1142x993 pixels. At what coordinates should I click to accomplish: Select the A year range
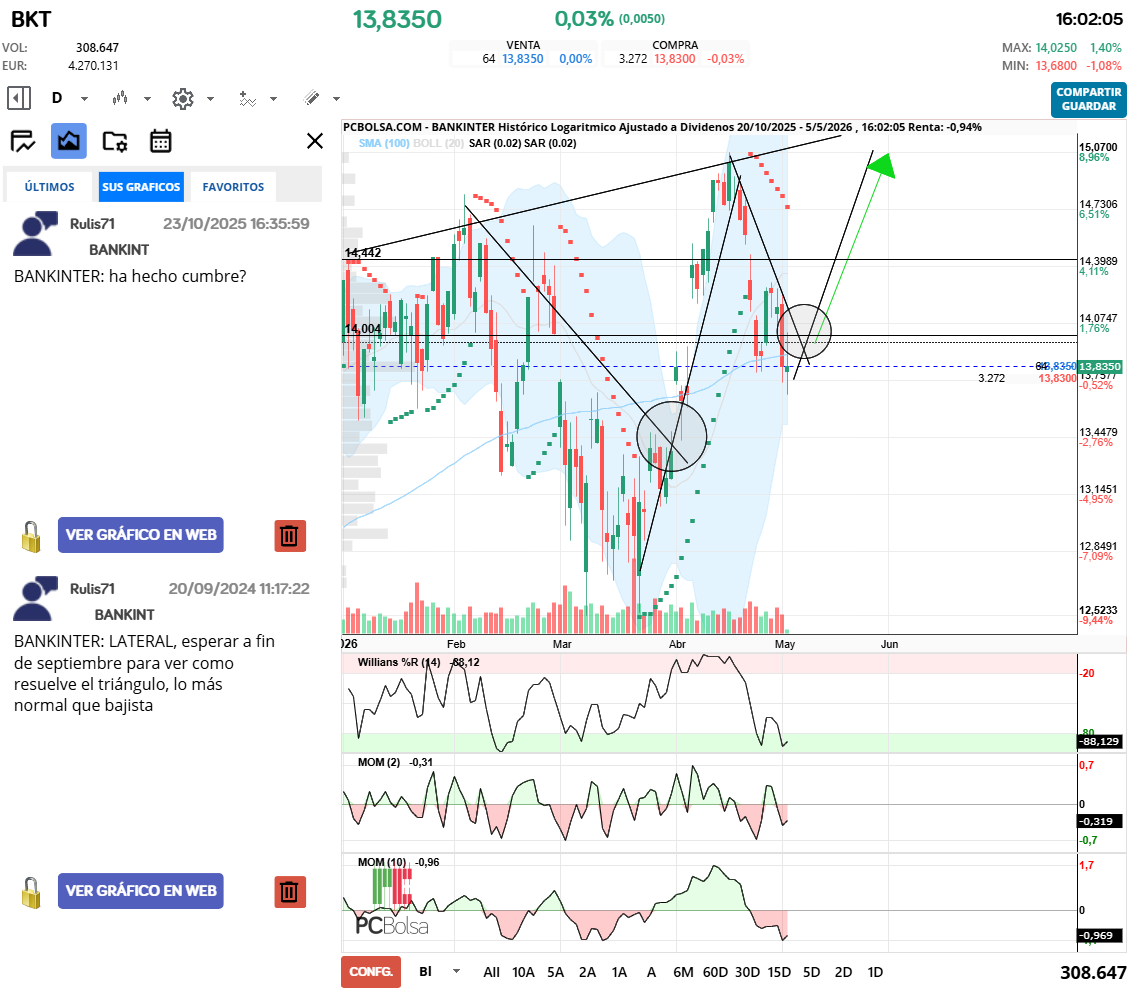tap(651, 972)
